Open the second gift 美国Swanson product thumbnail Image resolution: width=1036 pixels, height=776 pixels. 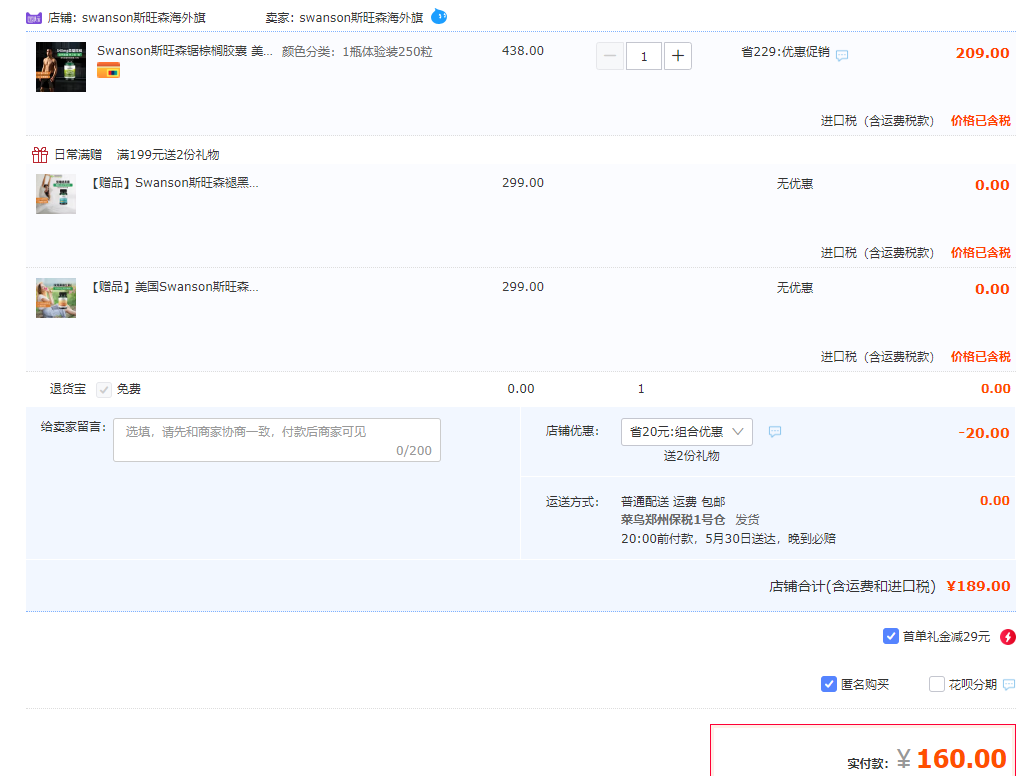56,298
